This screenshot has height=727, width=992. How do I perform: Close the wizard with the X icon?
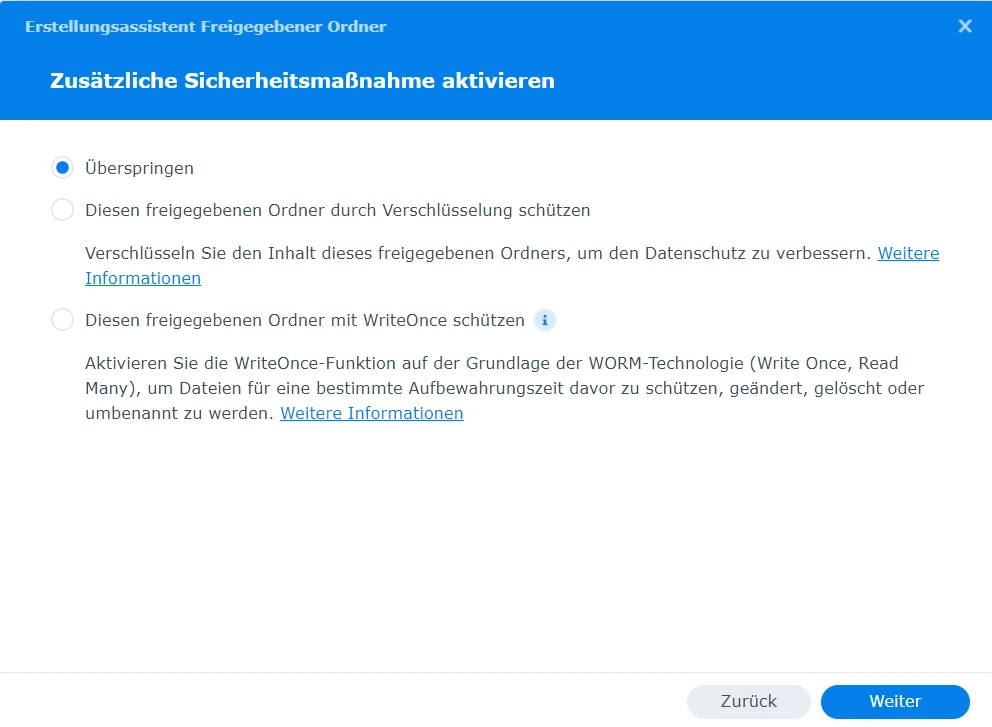click(965, 27)
